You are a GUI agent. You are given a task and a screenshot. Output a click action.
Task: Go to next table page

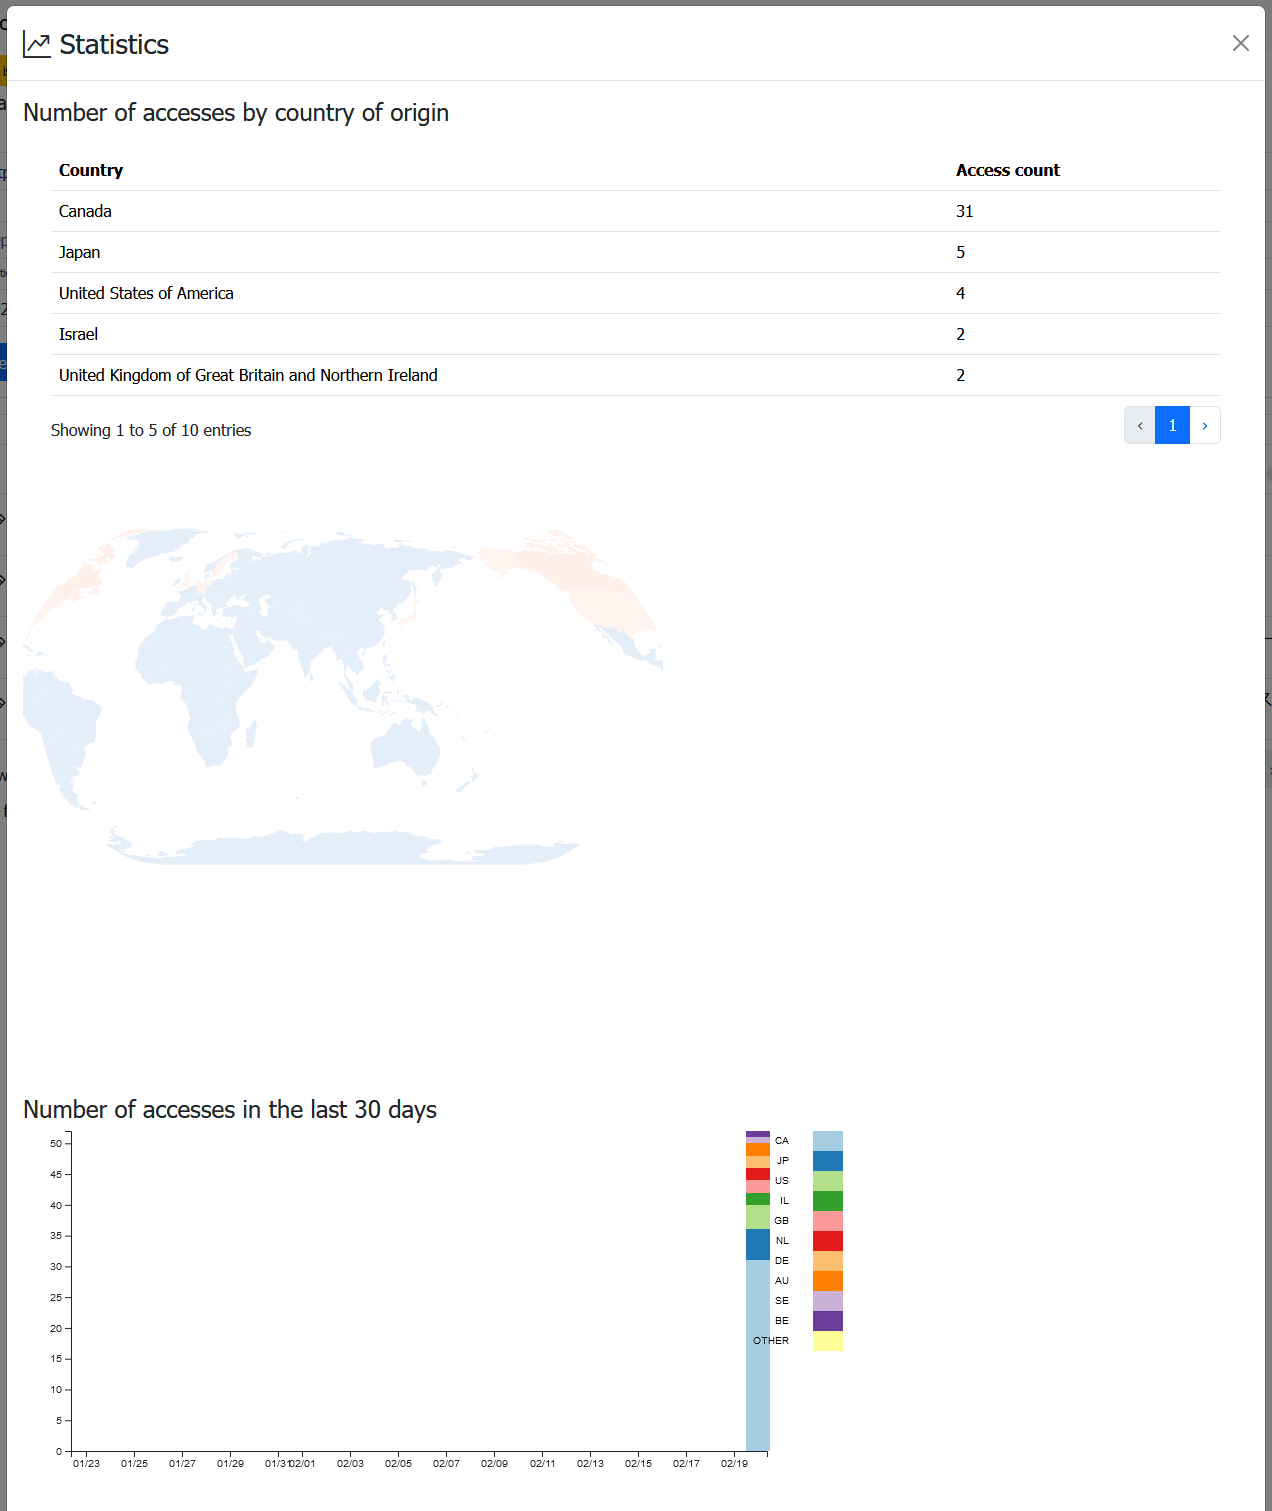[x=1205, y=425]
